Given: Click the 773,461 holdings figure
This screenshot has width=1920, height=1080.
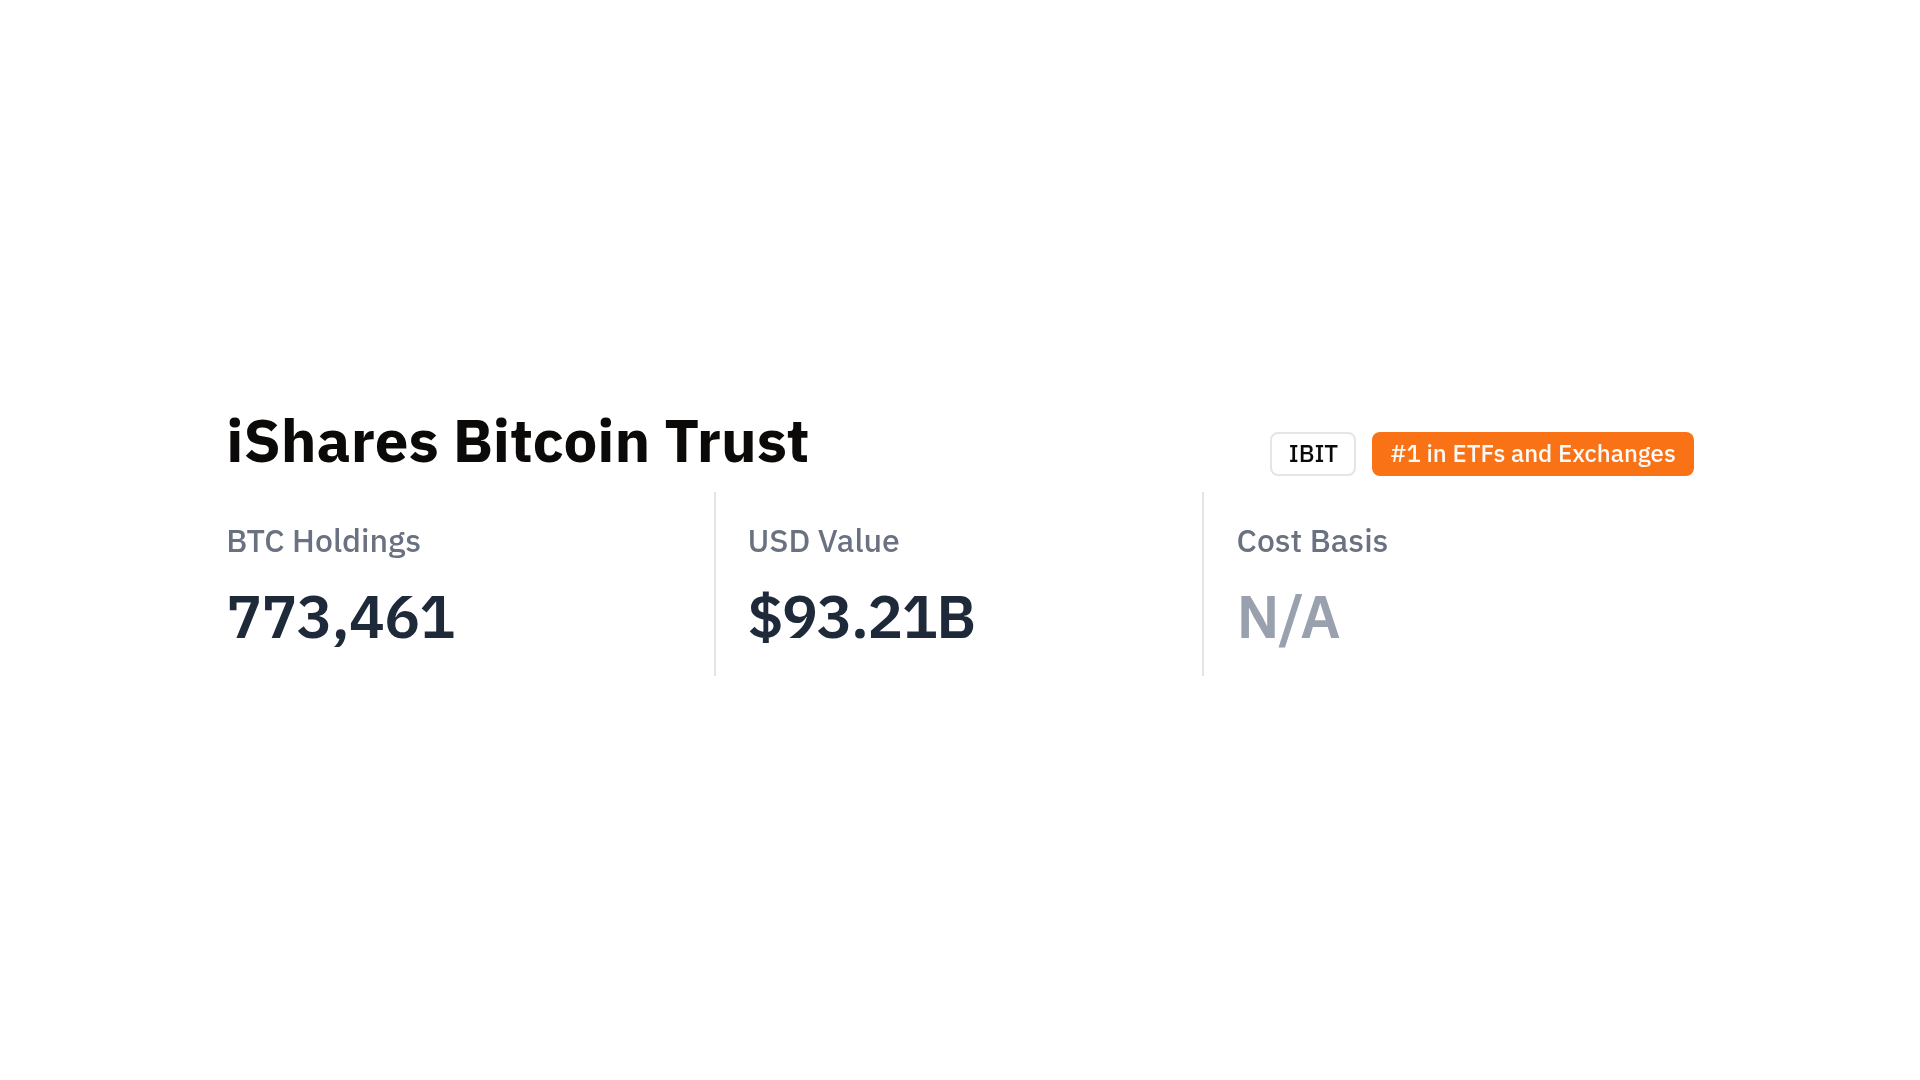Looking at the screenshot, I should (340, 617).
